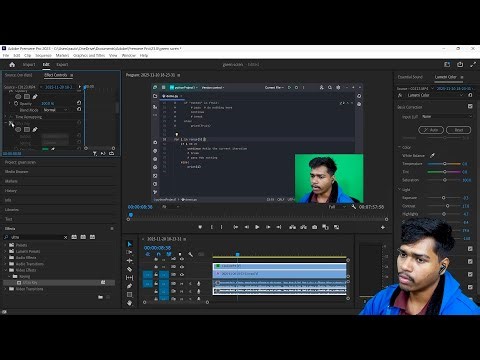
Task: Click the Extract button
Action: click(x=303, y=227)
